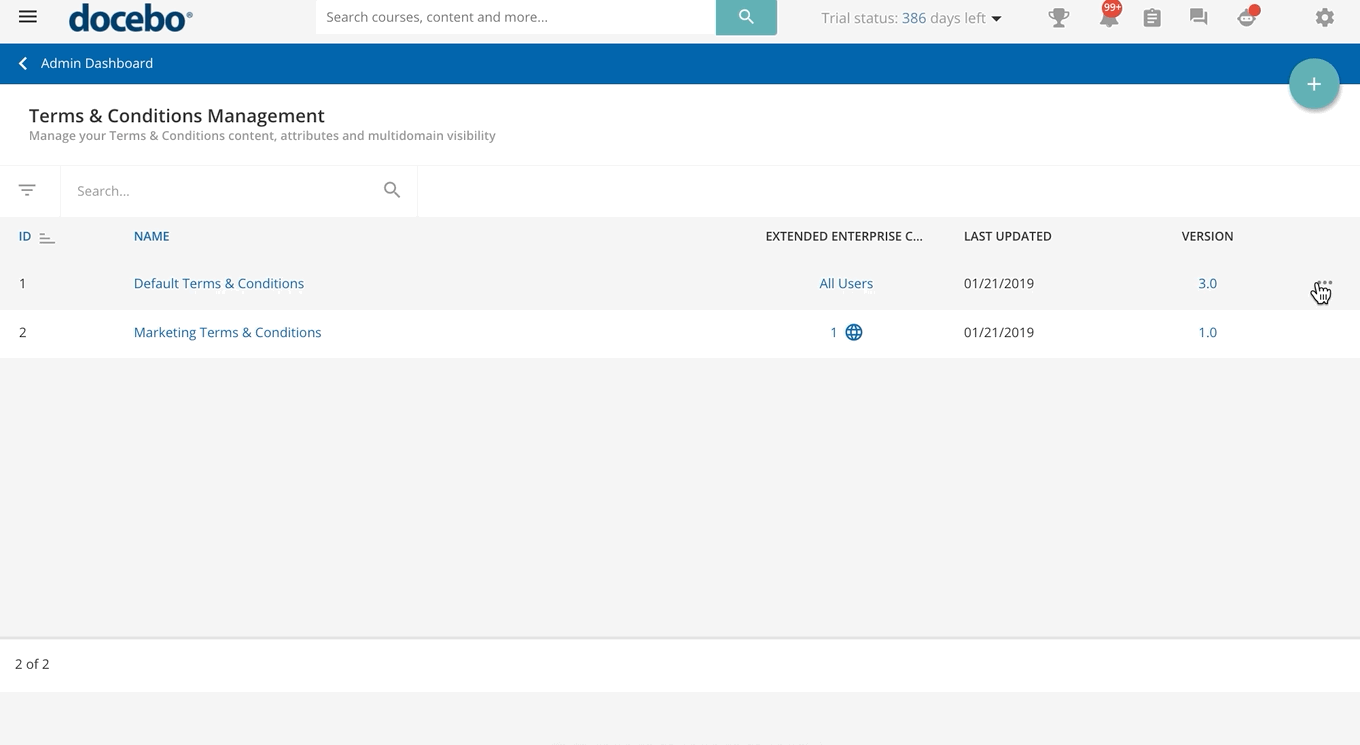Open the clipboard tasks icon
Screen dimensions: 1360x745
[1152, 18]
